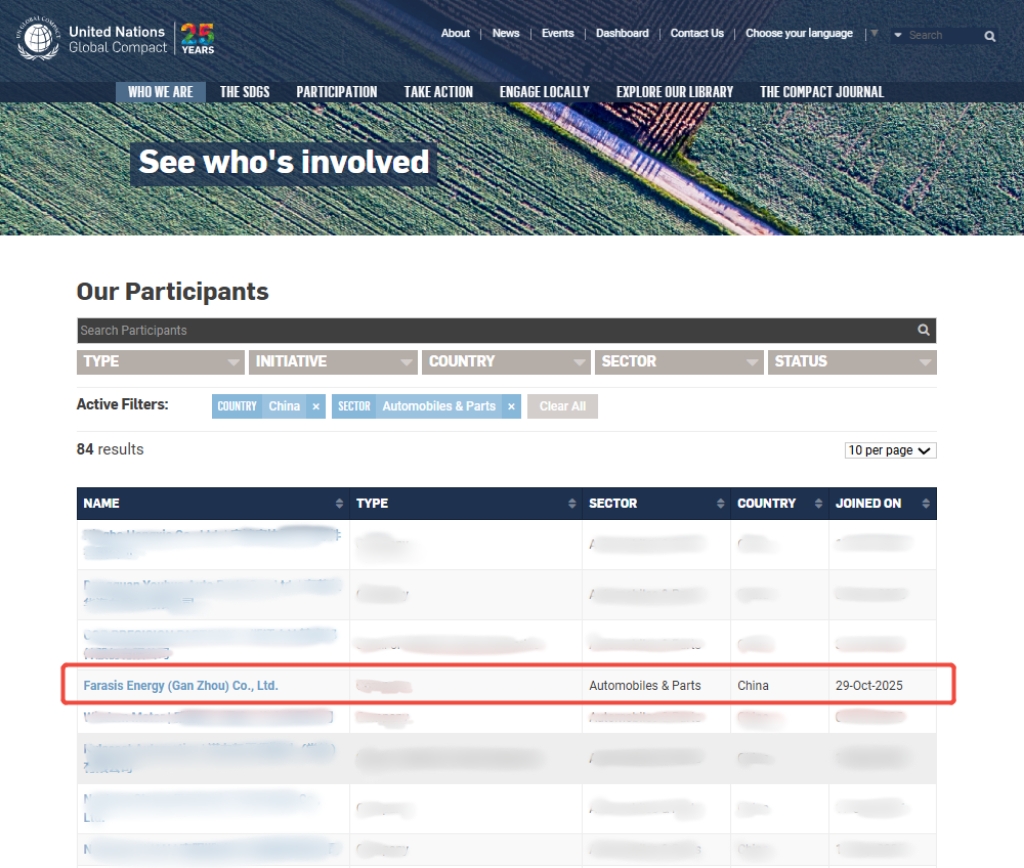Viewport: 1024px width, 868px height.
Task: Sort table by Joined On column
Action: (x=926, y=503)
